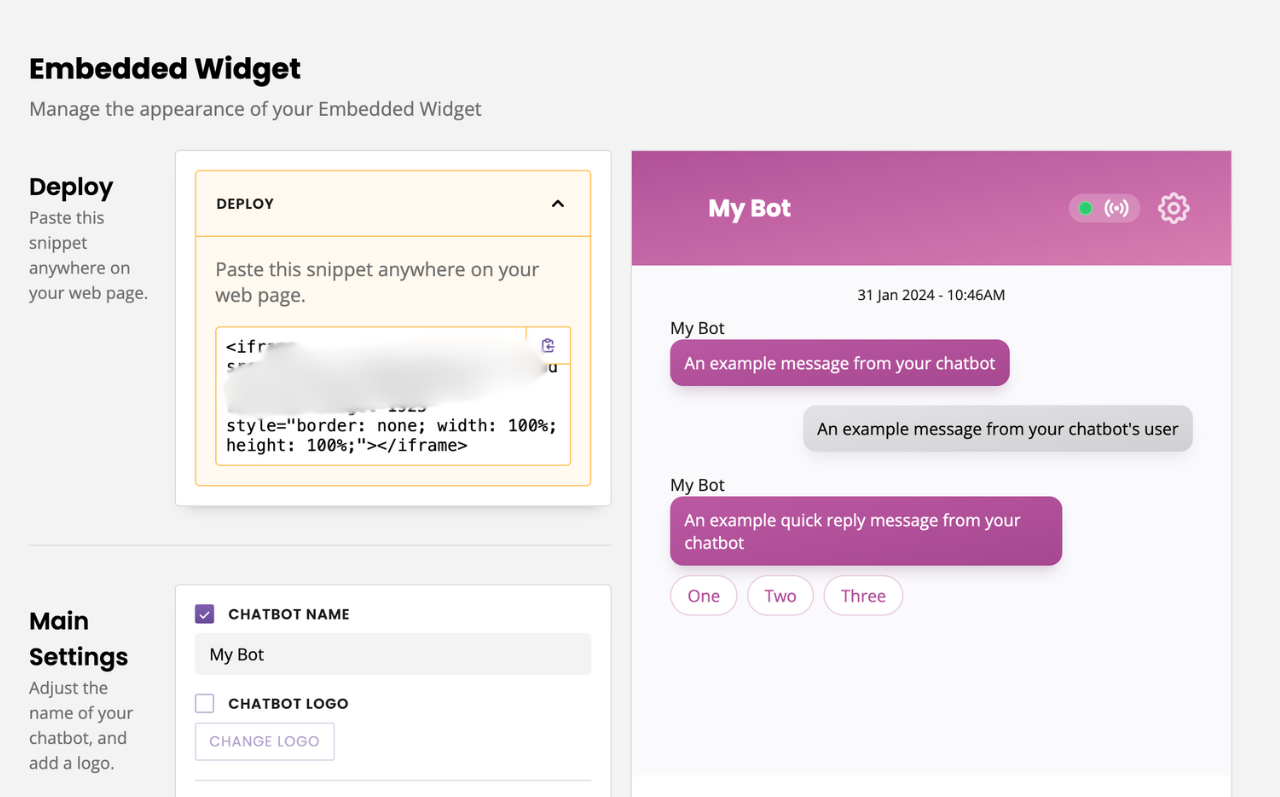Screen dimensions: 1280x797
Task: Select the iframe embed code snippet
Action: (x=392, y=398)
